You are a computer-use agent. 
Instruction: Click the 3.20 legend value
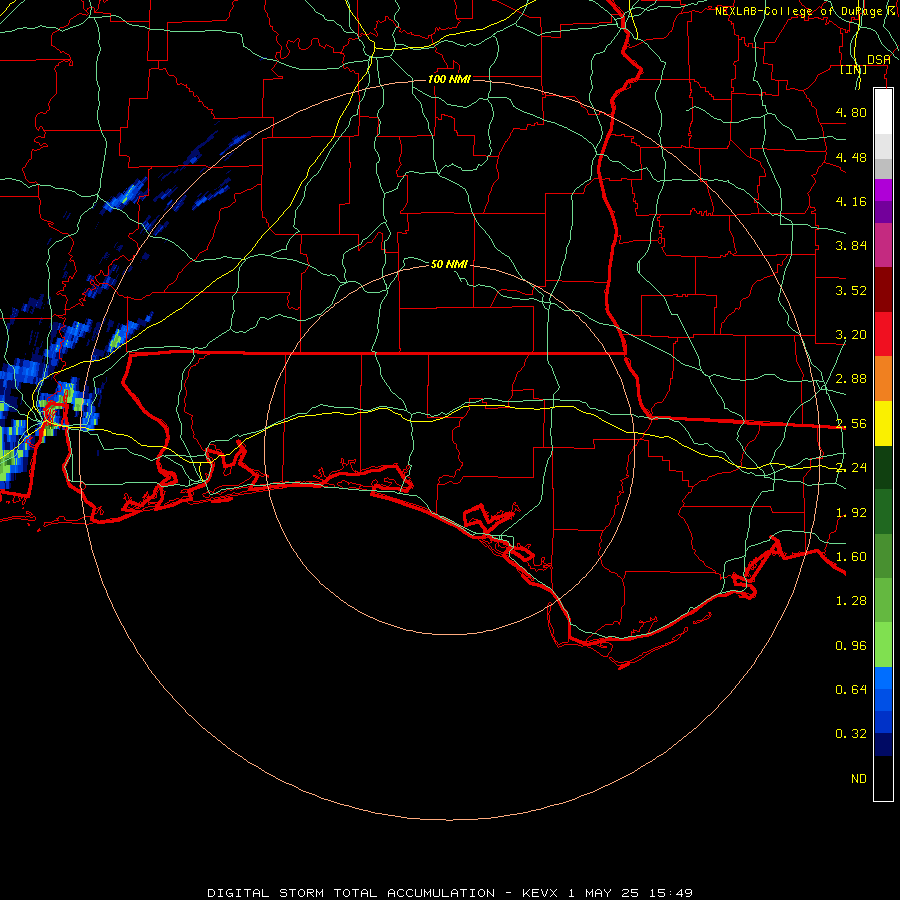(x=851, y=335)
